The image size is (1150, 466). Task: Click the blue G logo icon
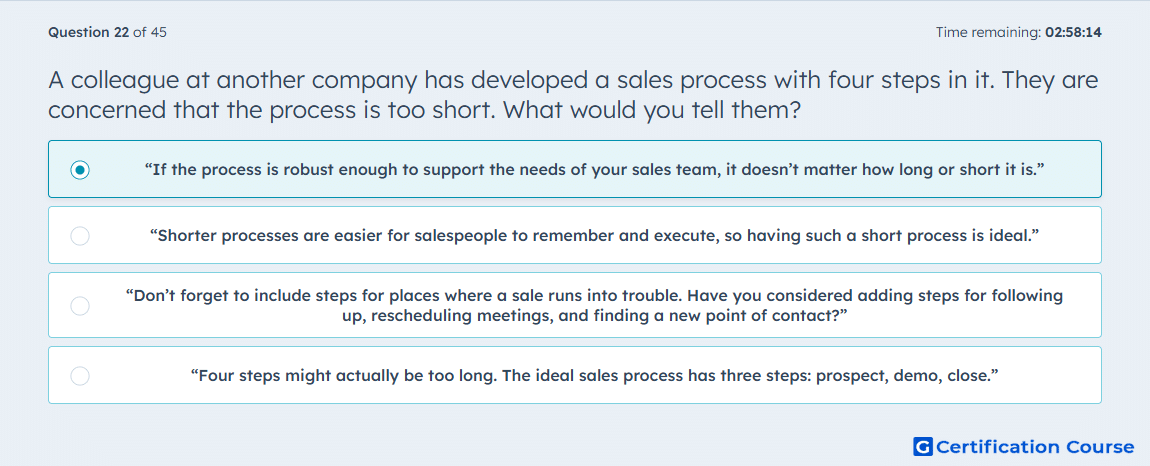(923, 446)
